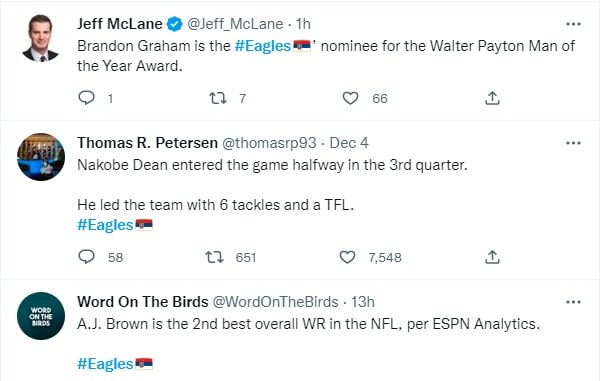Screen dimensions: 601x381
Task: Open more options on Thomas R. Petersen's tweet
Action: 573,143
